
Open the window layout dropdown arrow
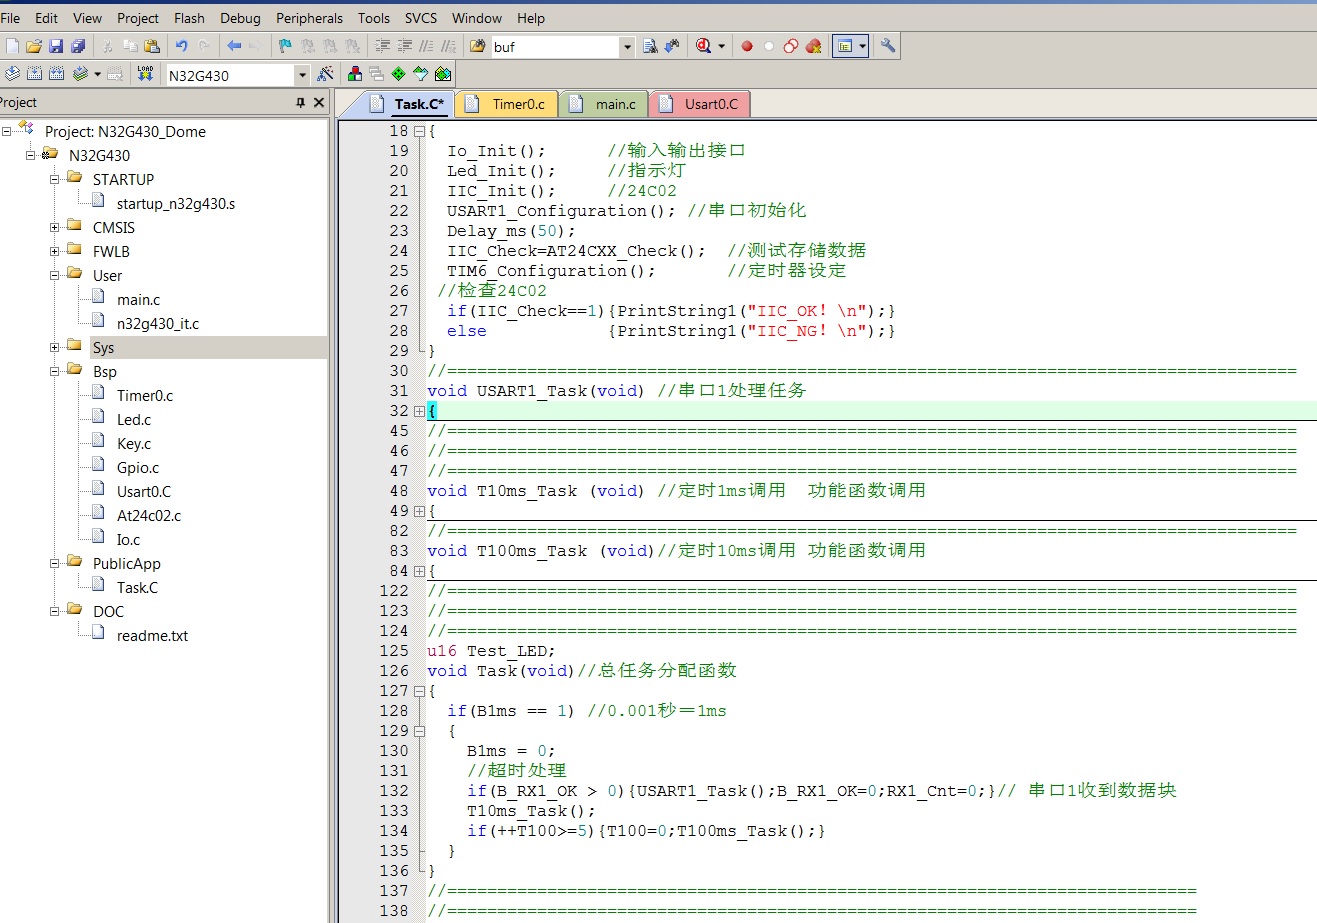[x=862, y=46]
